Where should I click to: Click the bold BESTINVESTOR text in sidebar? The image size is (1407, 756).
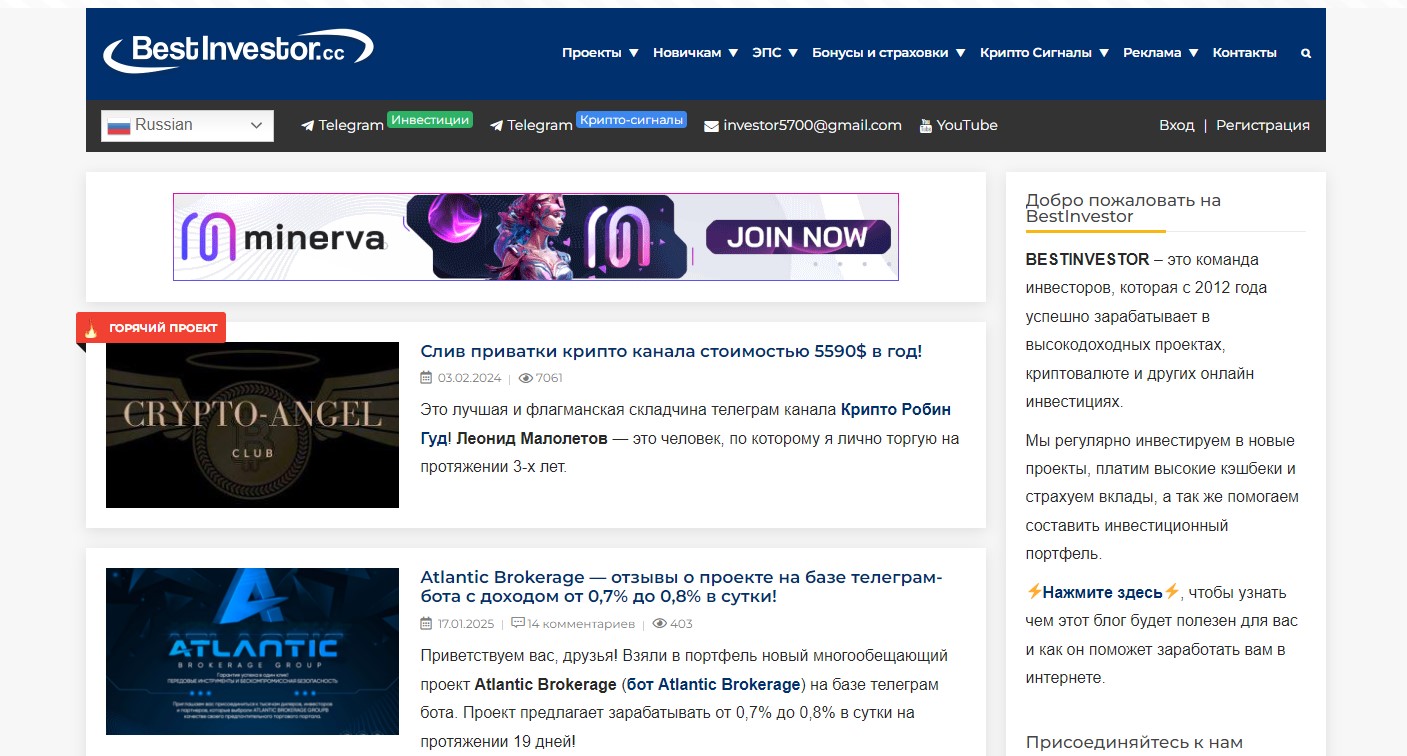tap(1087, 259)
